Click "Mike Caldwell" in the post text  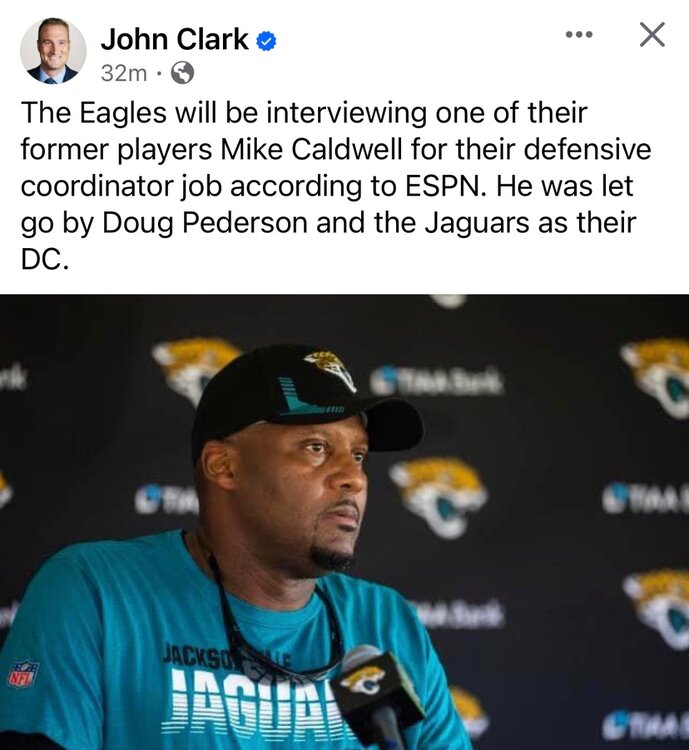(311, 149)
